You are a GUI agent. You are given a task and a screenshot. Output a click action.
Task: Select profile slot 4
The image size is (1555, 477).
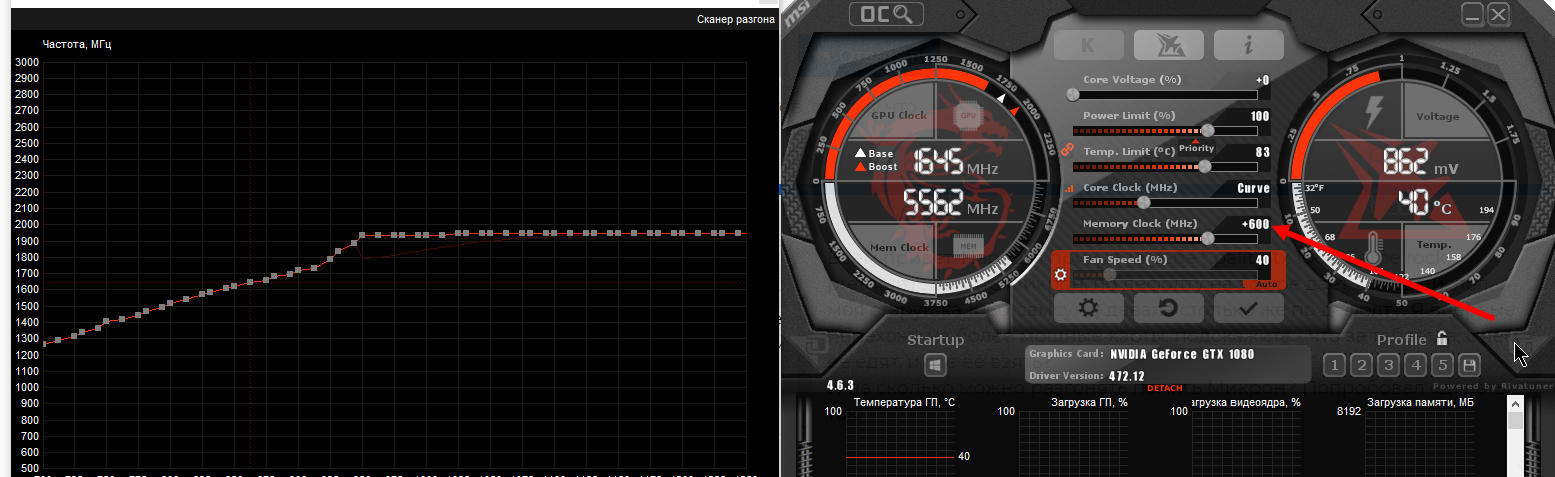point(1415,365)
